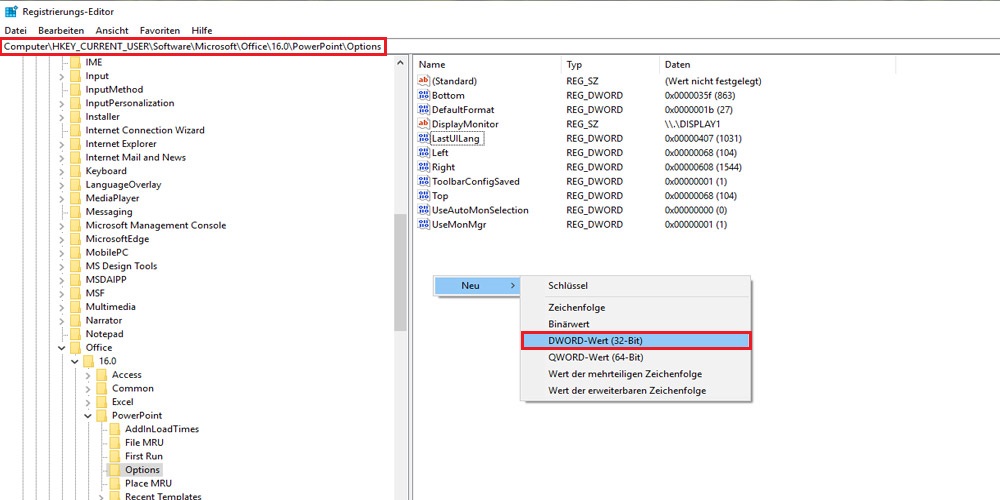
Task: Click the ToolbarConfigSaved value icon
Action: pos(424,181)
